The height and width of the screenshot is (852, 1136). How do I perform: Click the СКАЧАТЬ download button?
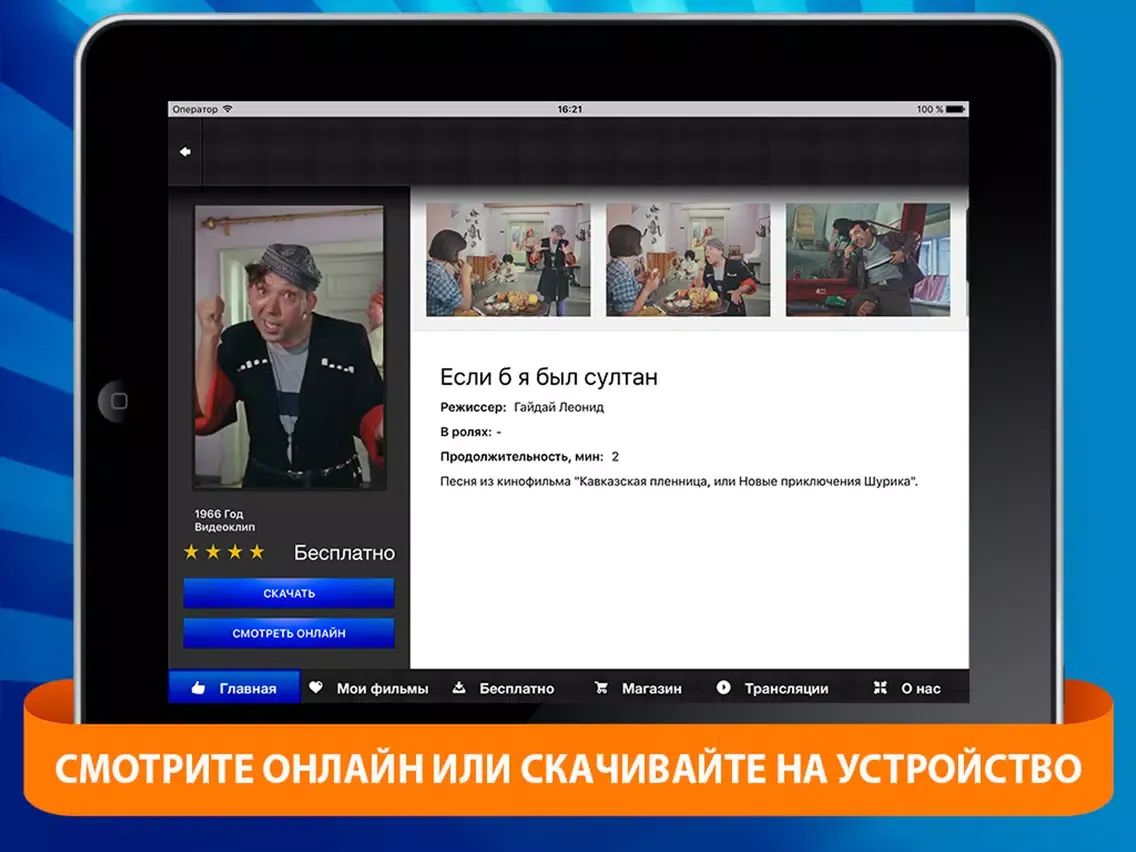[x=289, y=593]
